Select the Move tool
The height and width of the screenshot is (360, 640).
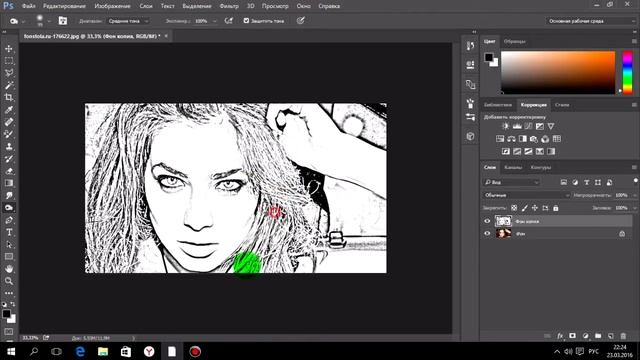9,49
